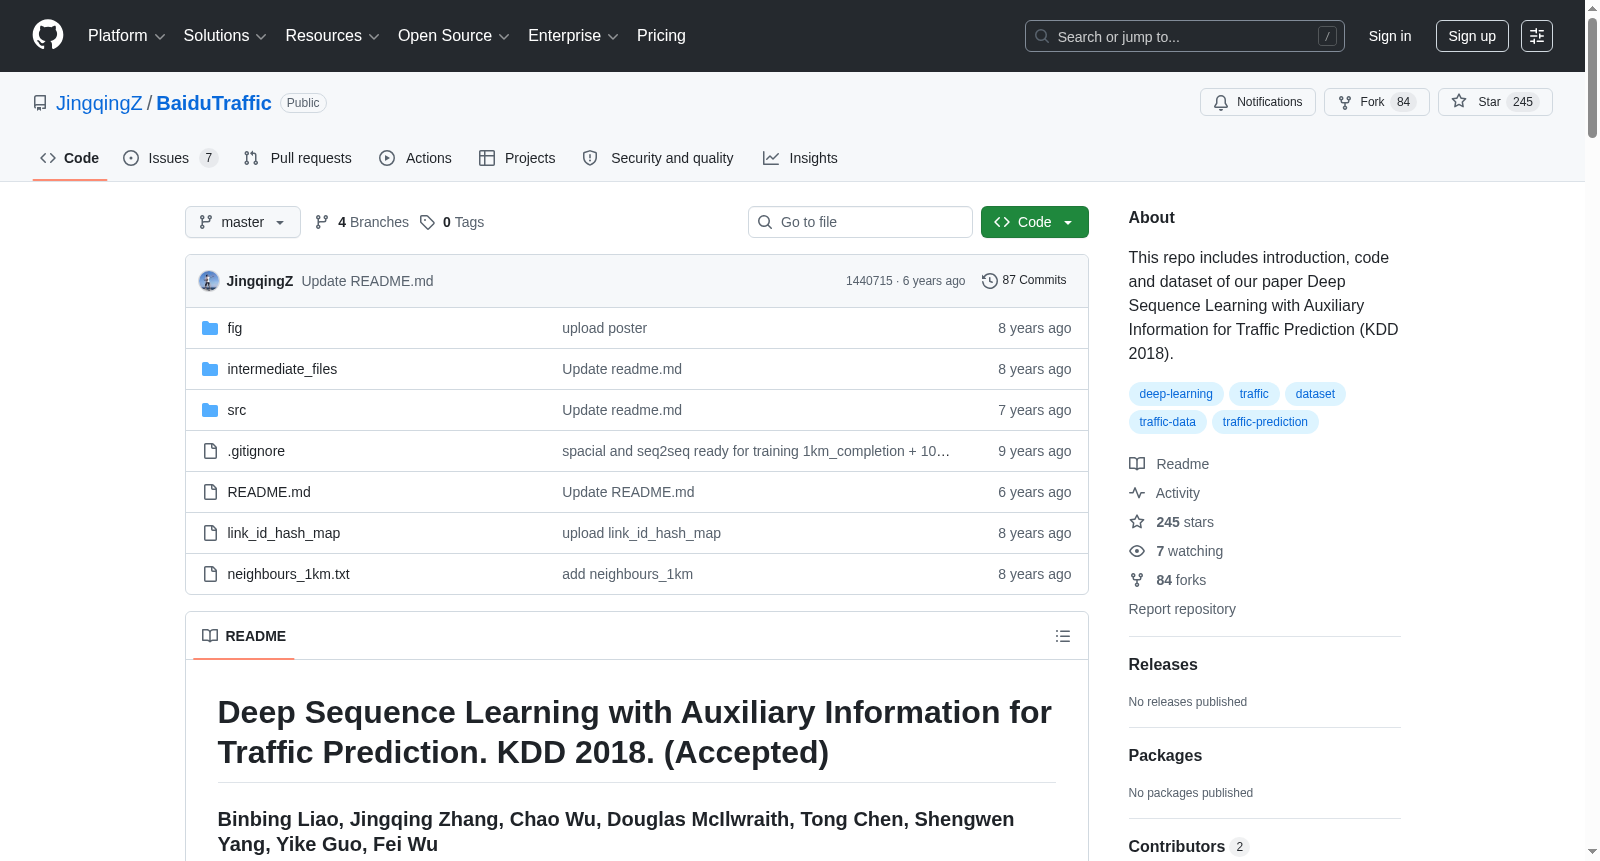
Task: Click the Search or jump to field
Action: [x=1185, y=36]
